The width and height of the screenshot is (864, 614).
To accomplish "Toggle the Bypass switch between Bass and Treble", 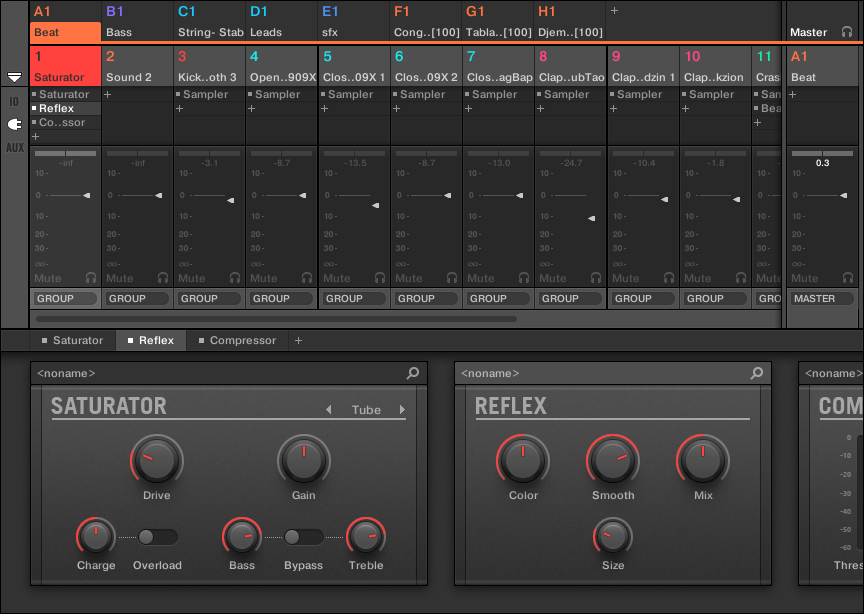I will pos(303,537).
